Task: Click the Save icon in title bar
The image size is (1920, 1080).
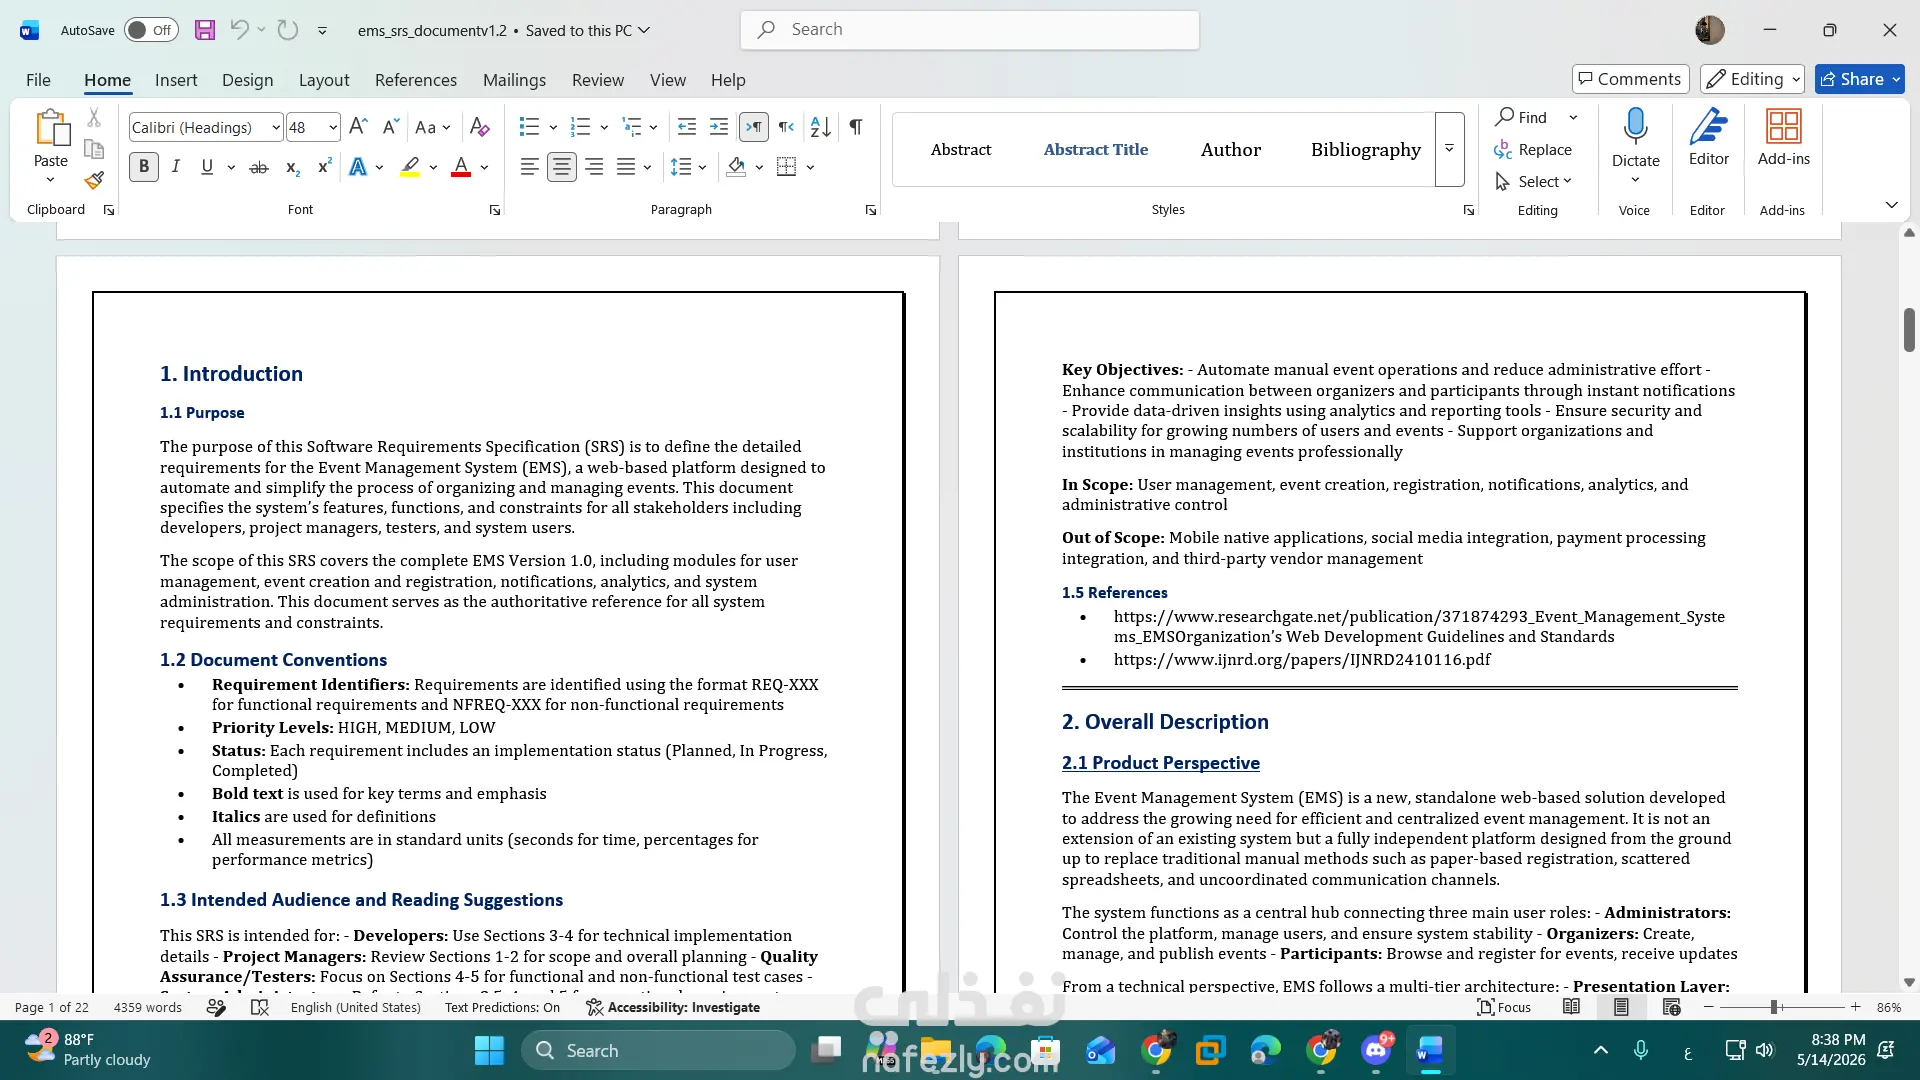Action: click(x=205, y=30)
